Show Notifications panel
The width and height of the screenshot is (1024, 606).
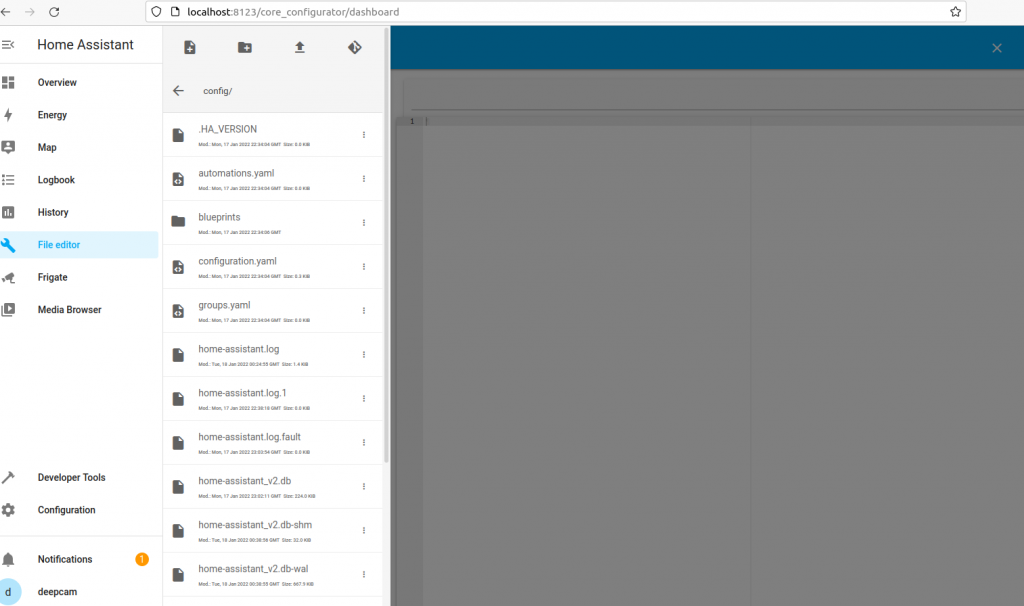pos(79,559)
